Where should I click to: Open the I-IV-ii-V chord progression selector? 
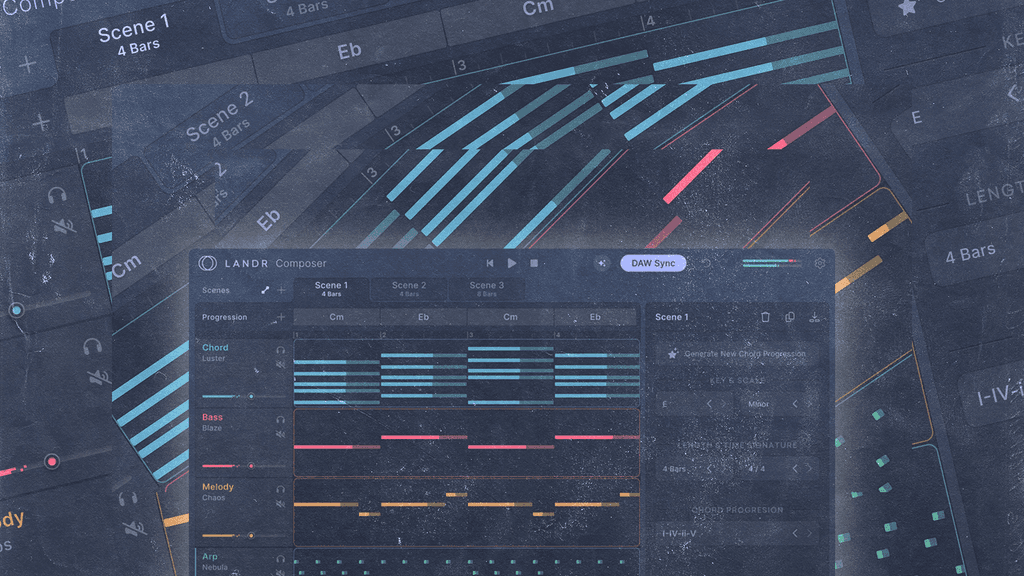click(x=737, y=534)
